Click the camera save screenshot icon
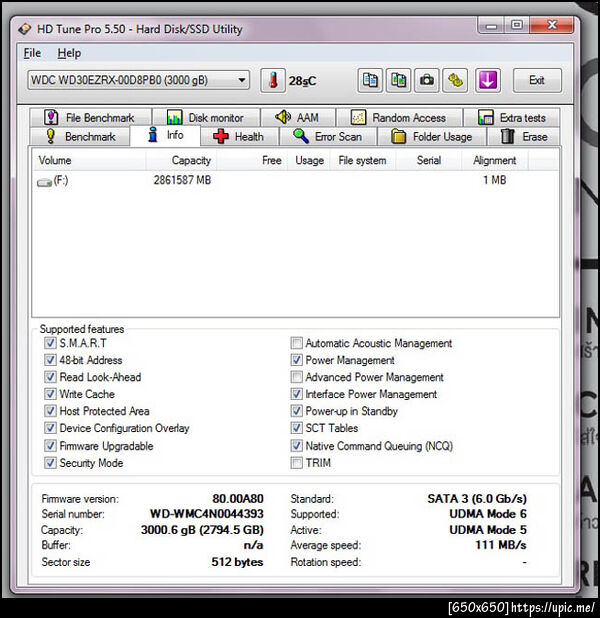This screenshot has width=600, height=618. [x=427, y=80]
